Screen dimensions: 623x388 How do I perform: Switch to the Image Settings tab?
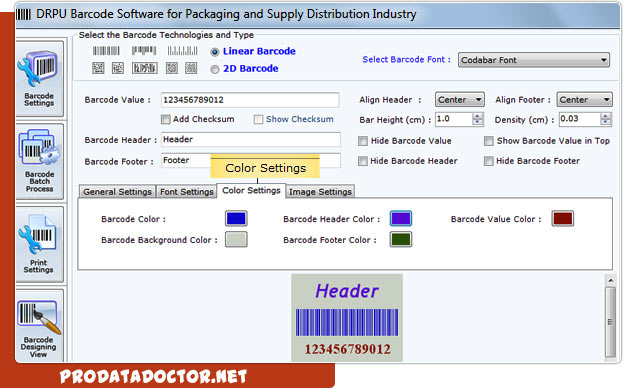[x=320, y=191]
